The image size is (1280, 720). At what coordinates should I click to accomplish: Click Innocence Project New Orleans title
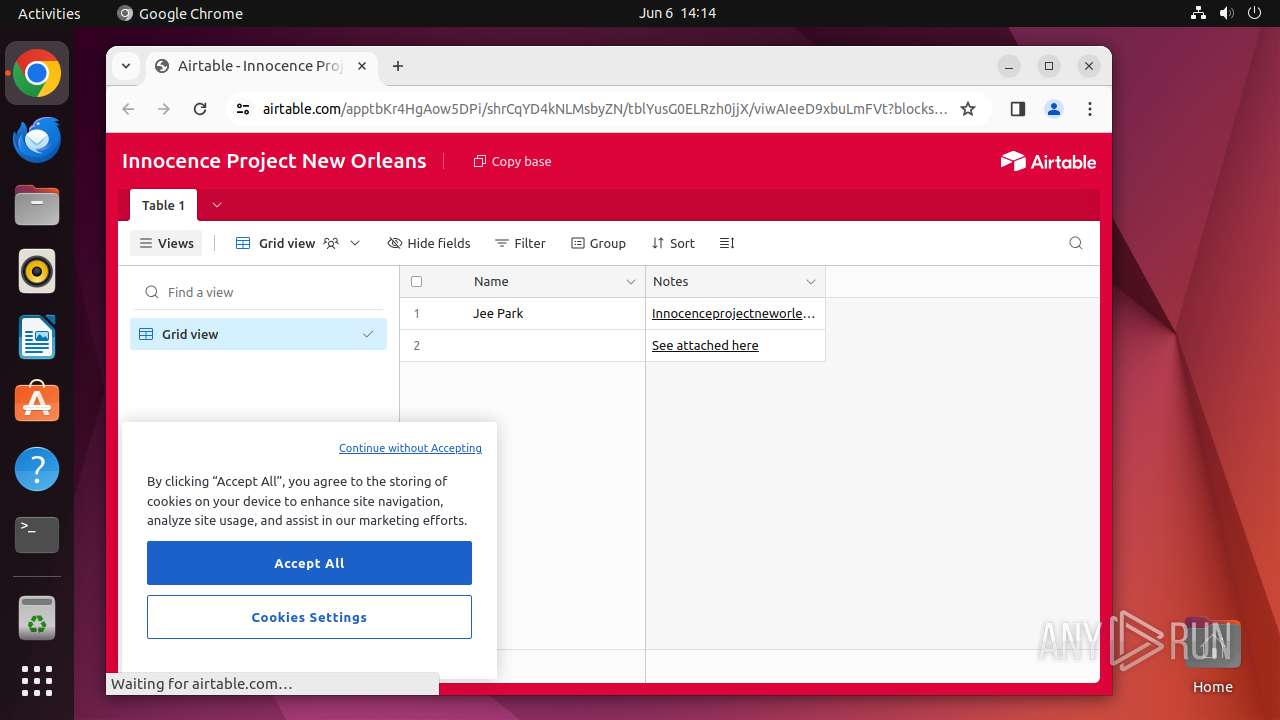coord(274,161)
